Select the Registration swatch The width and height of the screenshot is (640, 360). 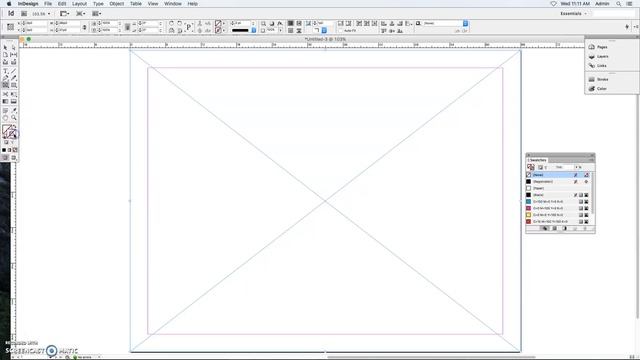click(x=558, y=181)
